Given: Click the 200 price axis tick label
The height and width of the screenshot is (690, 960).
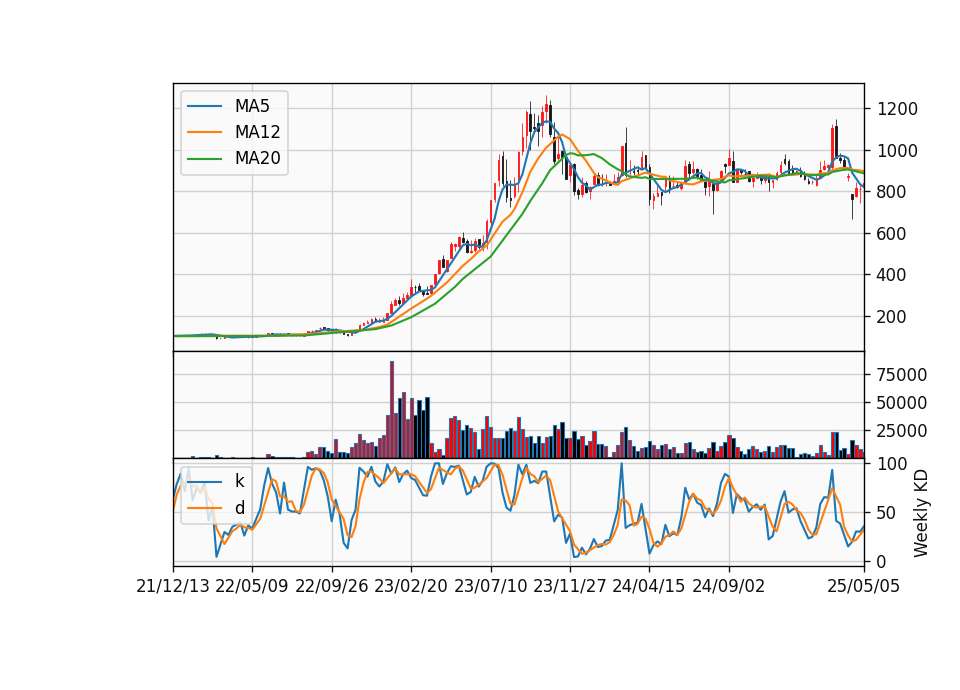Looking at the screenshot, I should (x=892, y=317).
